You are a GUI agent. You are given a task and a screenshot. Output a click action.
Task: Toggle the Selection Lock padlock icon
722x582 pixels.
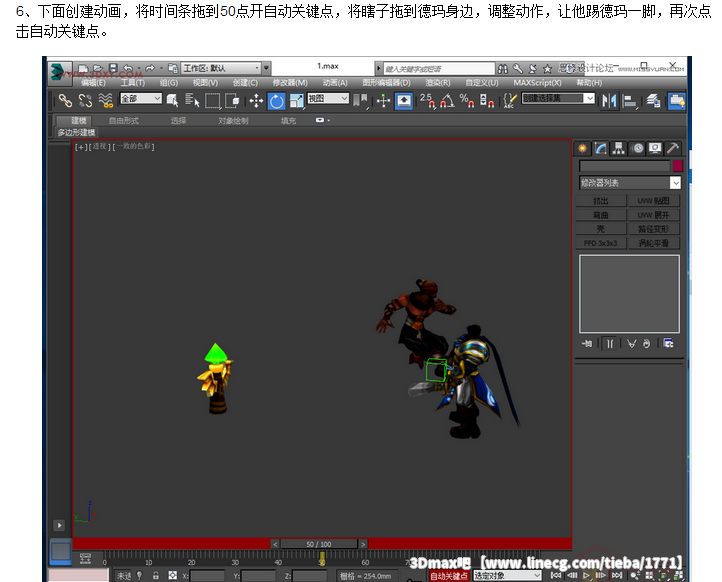156,576
